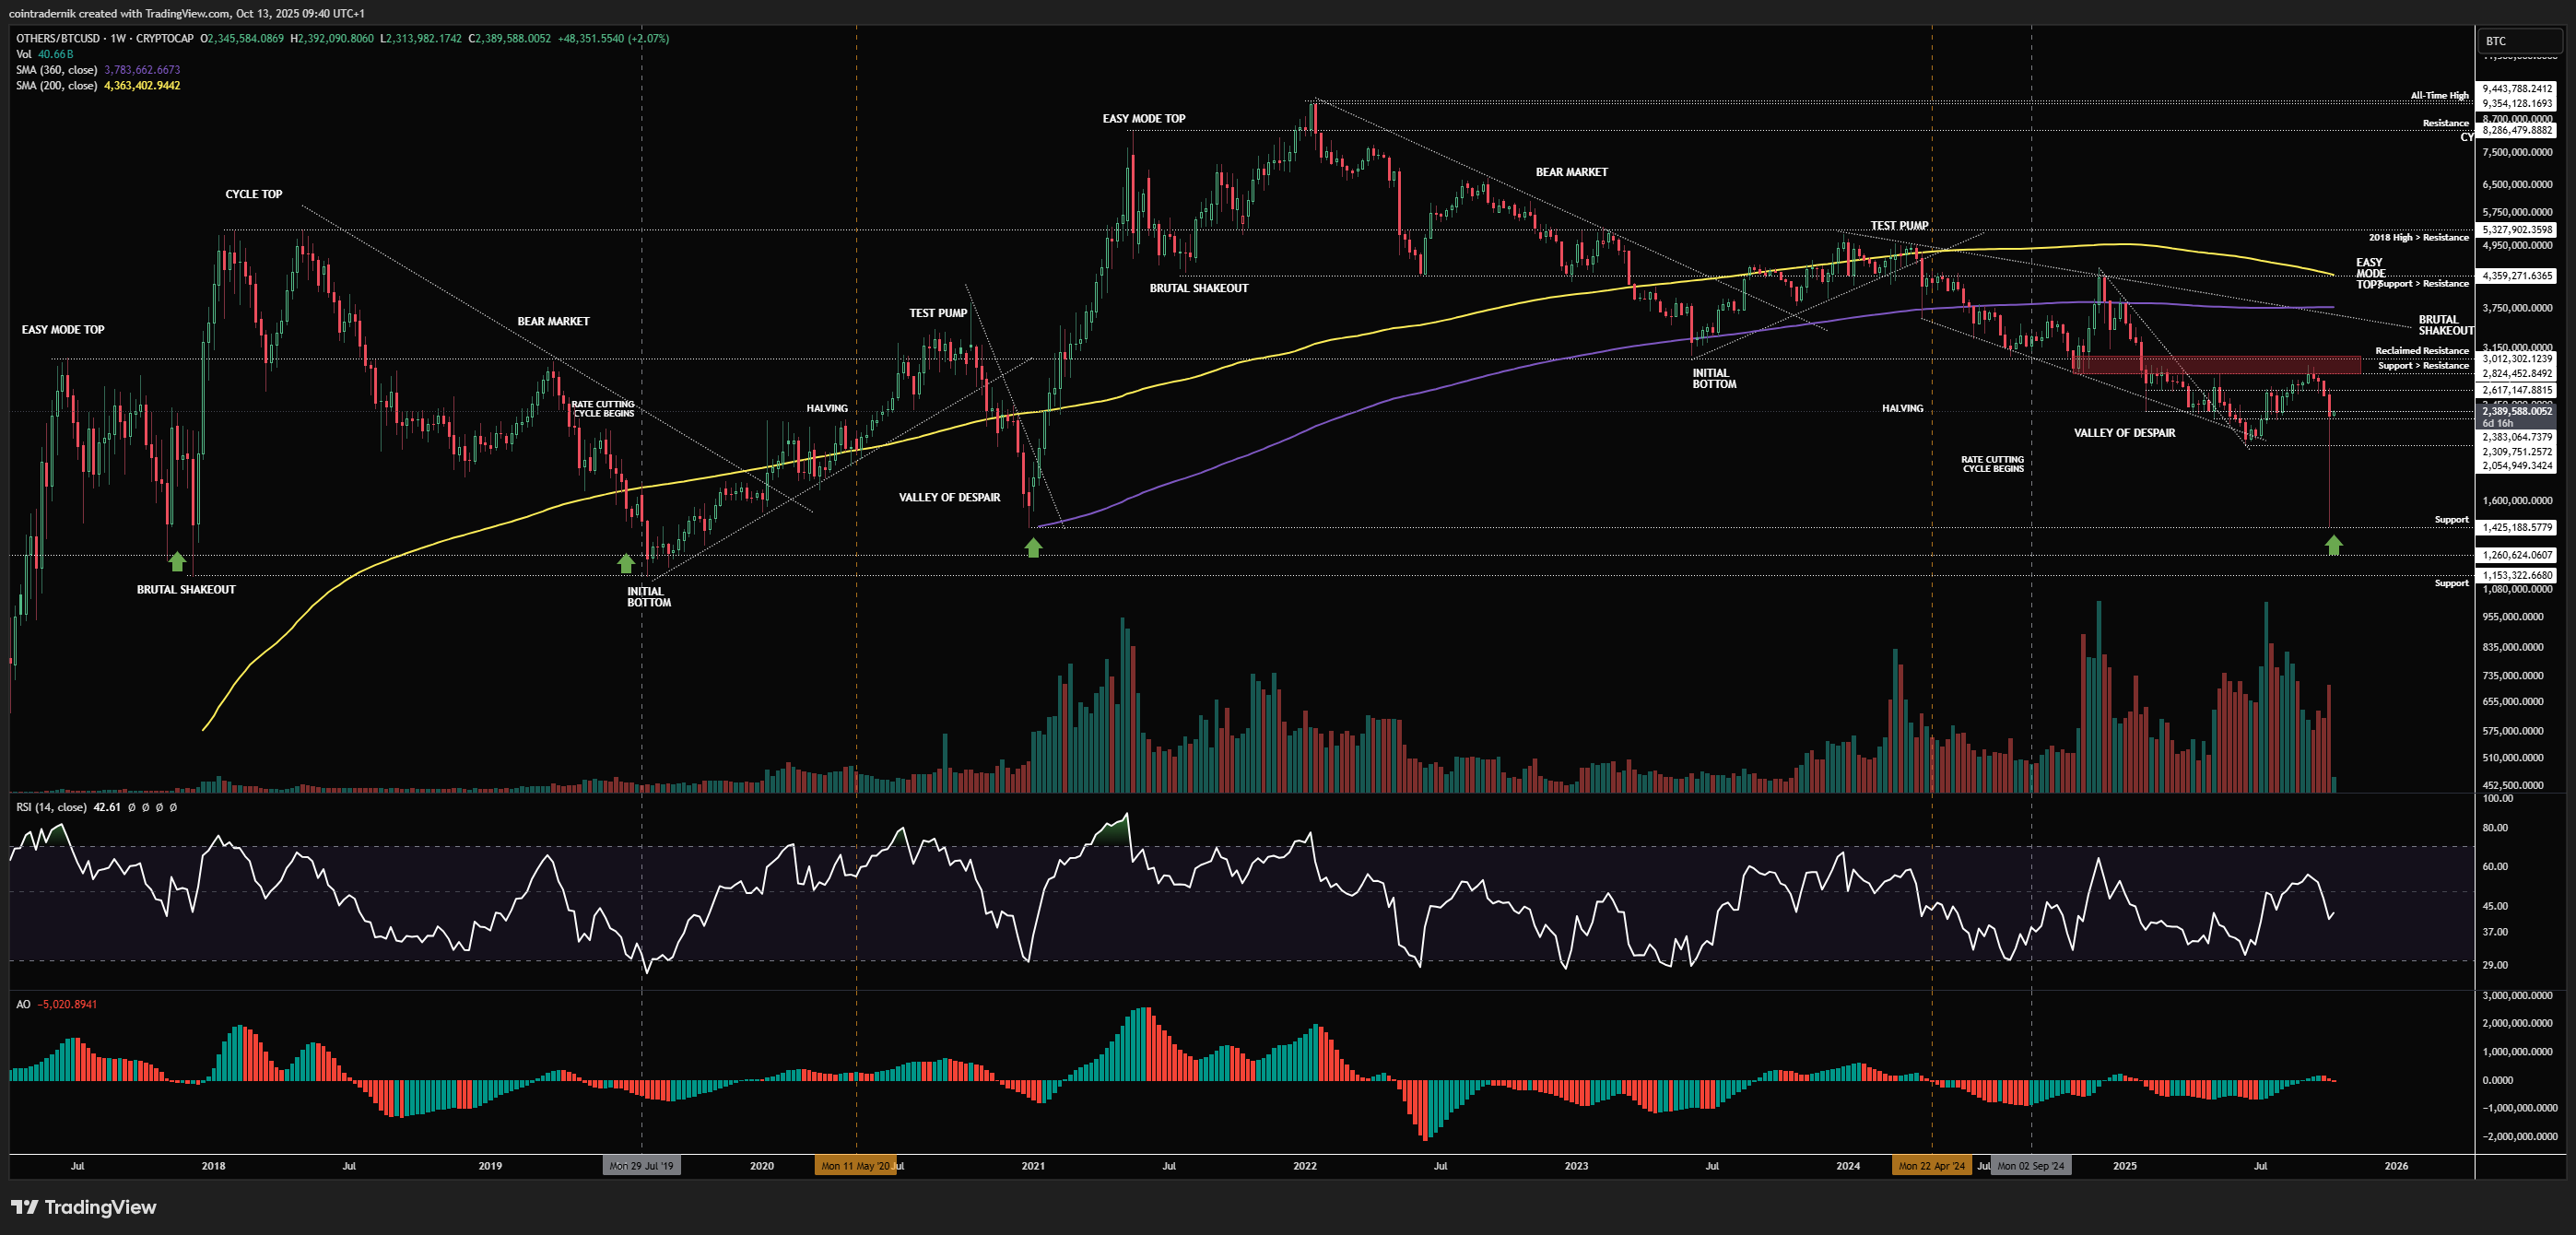
Task: Click the Mon 02 Sep '24 date label
Action: 2030,1166
